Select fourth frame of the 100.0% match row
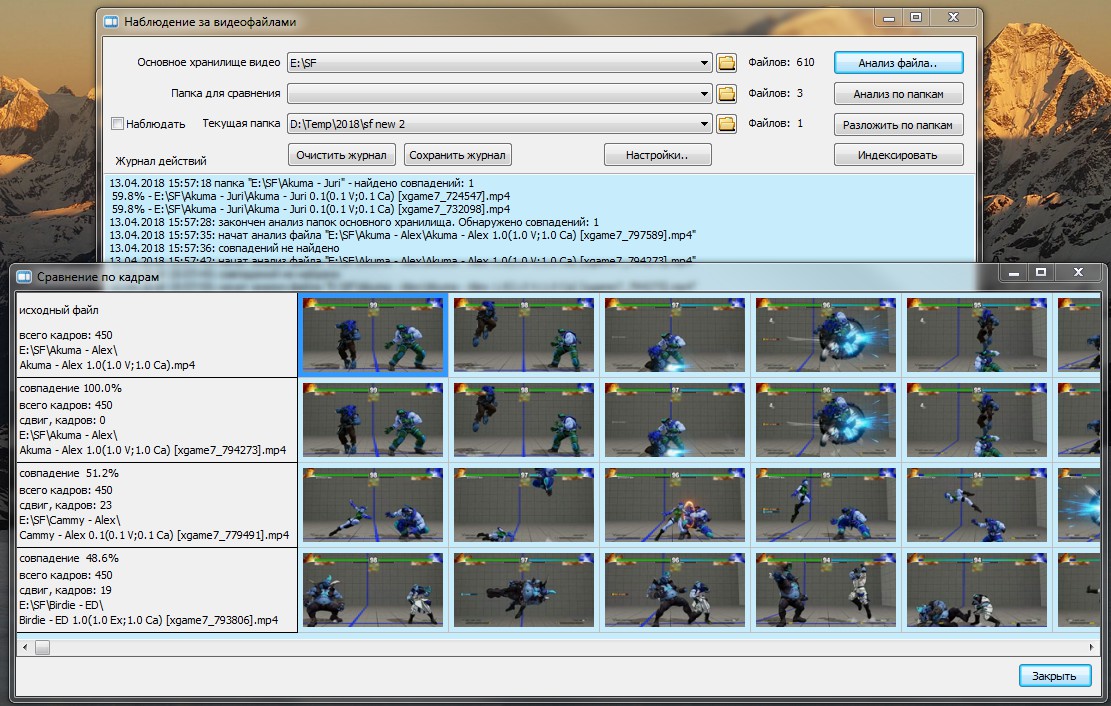This screenshot has height=706, width=1111. coord(825,420)
